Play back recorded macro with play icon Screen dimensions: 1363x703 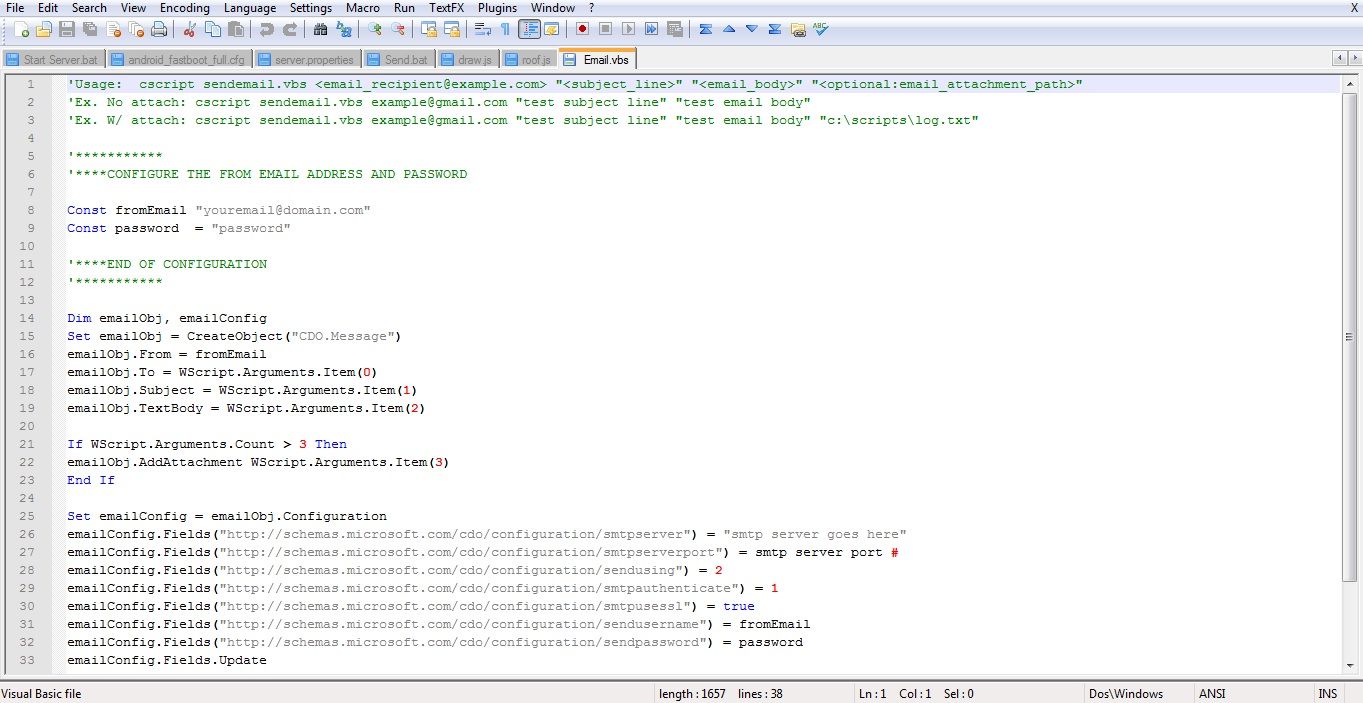628,30
